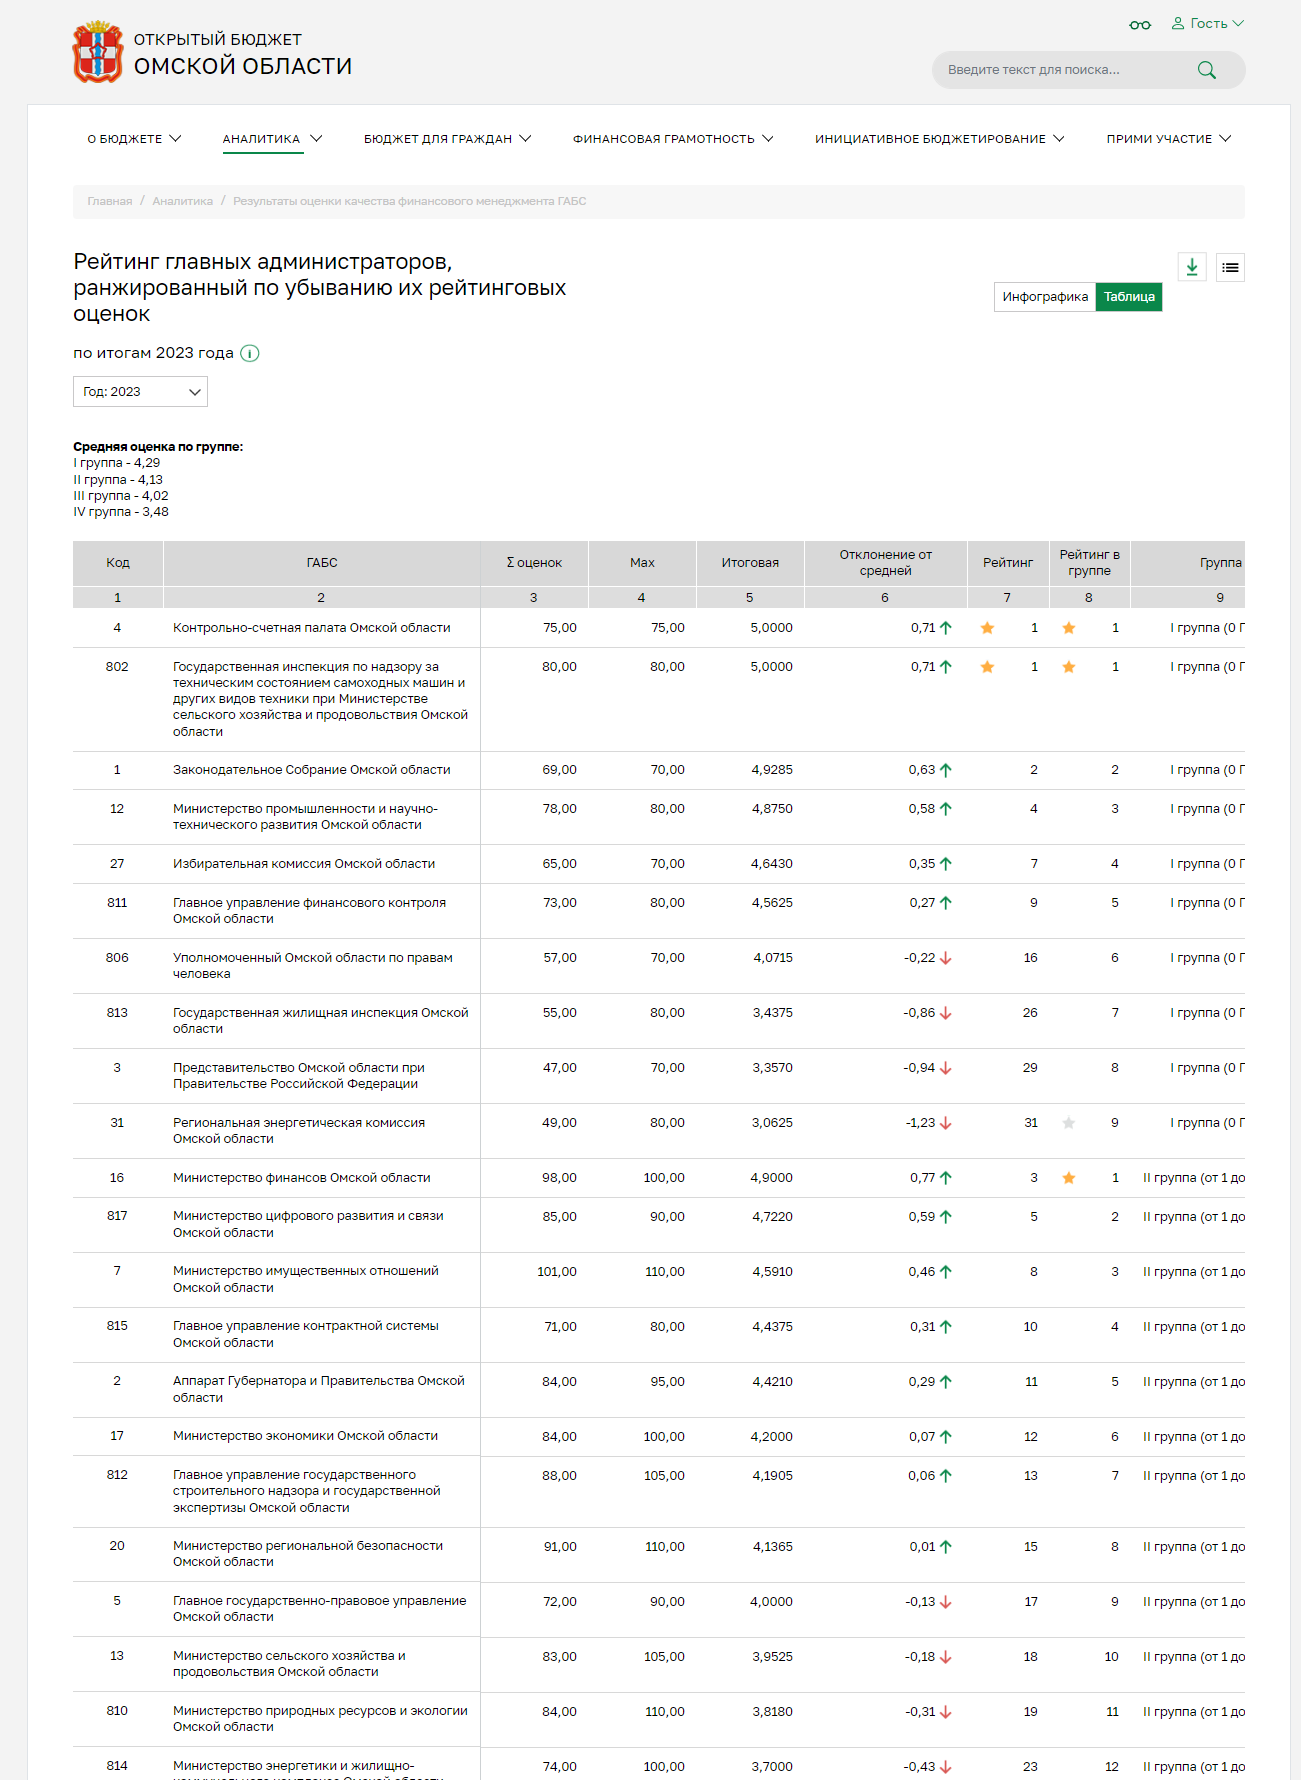Go to Главная breadcrumb link

pyautogui.click(x=109, y=201)
